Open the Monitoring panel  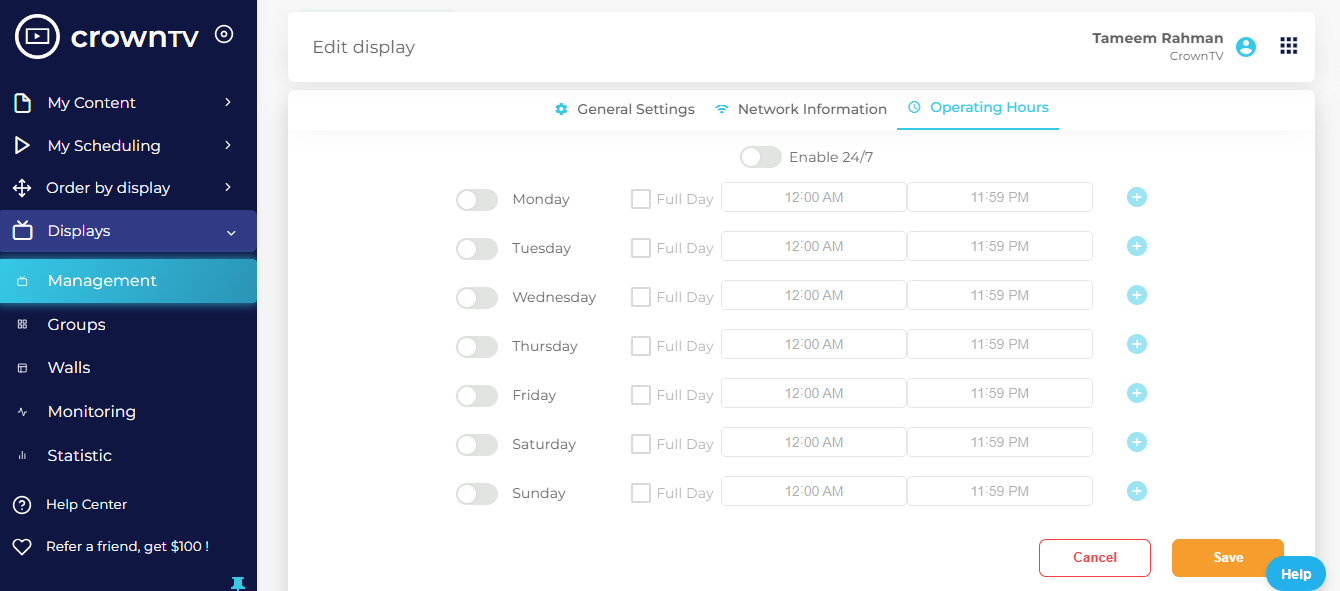coord(92,411)
